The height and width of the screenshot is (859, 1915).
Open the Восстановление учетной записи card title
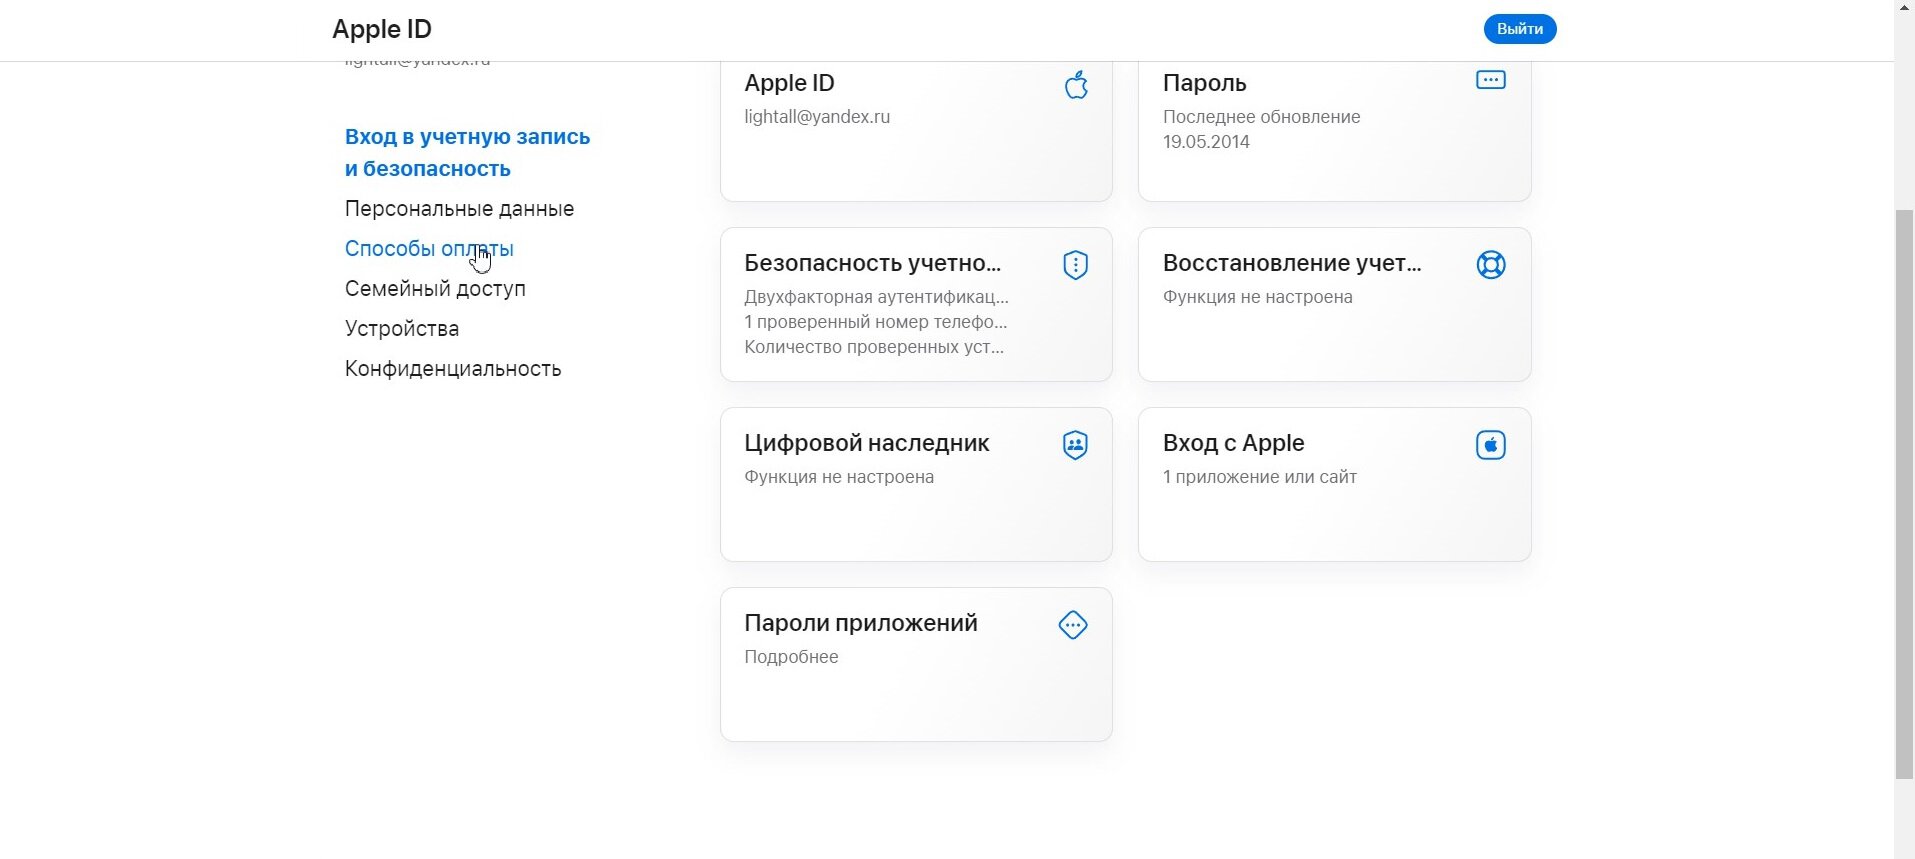point(1292,263)
